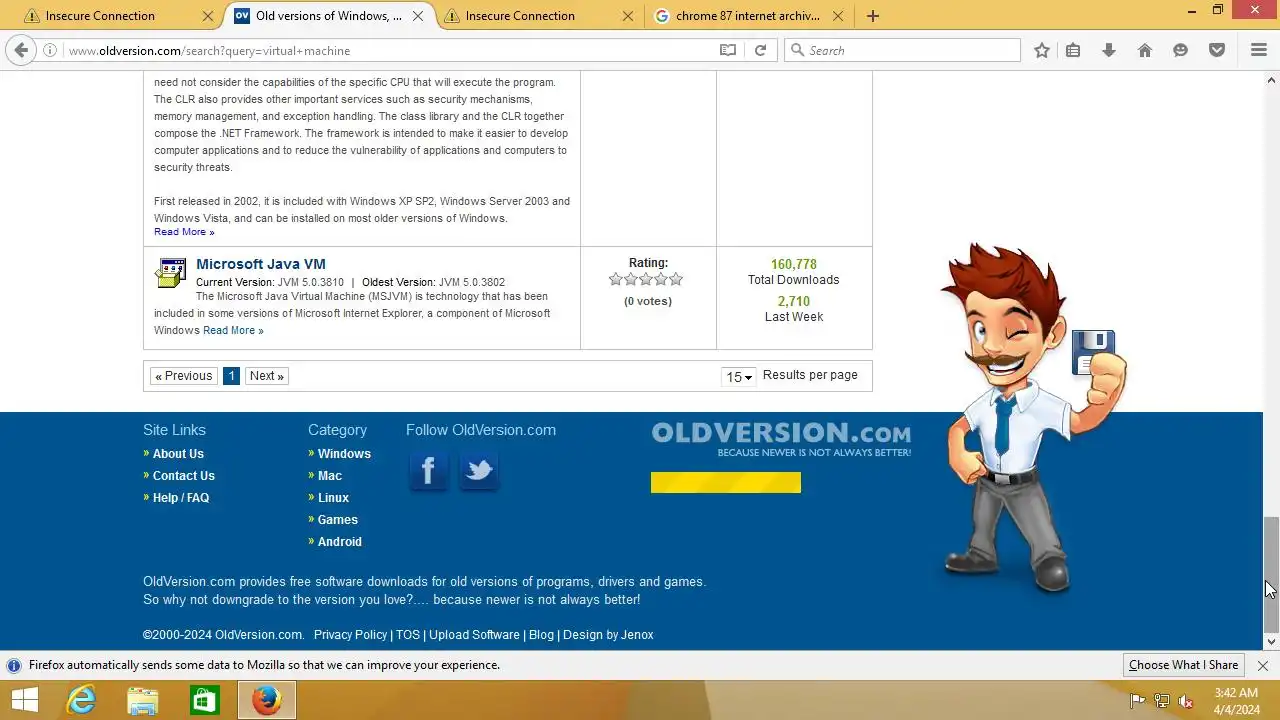This screenshot has width=1280, height=720.
Task: Go to Next results page
Action: pos(267,376)
